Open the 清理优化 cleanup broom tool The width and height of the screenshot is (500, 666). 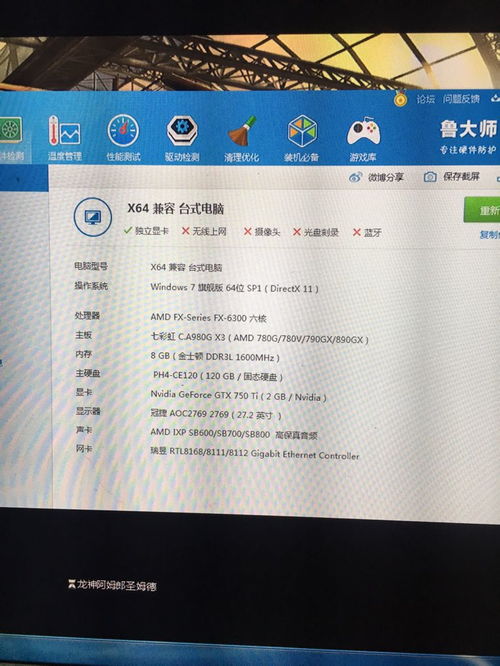(241, 139)
